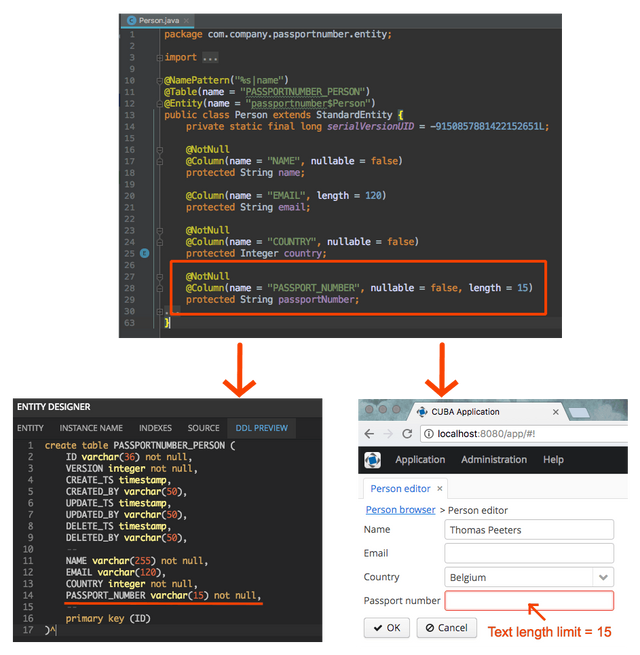
Task: Click the create table PASSPORTNUMBER_PERSON line
Action: [140, 446]
